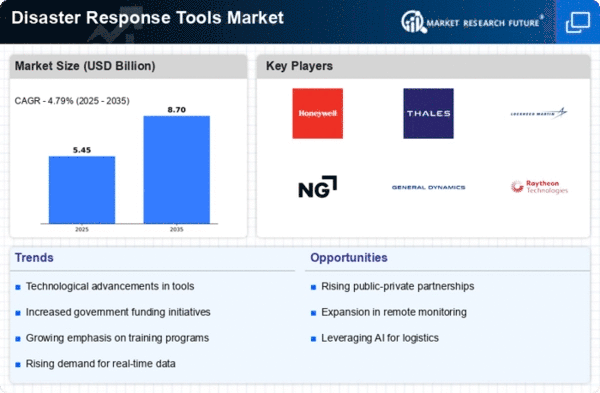
Task: Click the Disaster Response Tools Market title
Action: [x=147, y=18]
